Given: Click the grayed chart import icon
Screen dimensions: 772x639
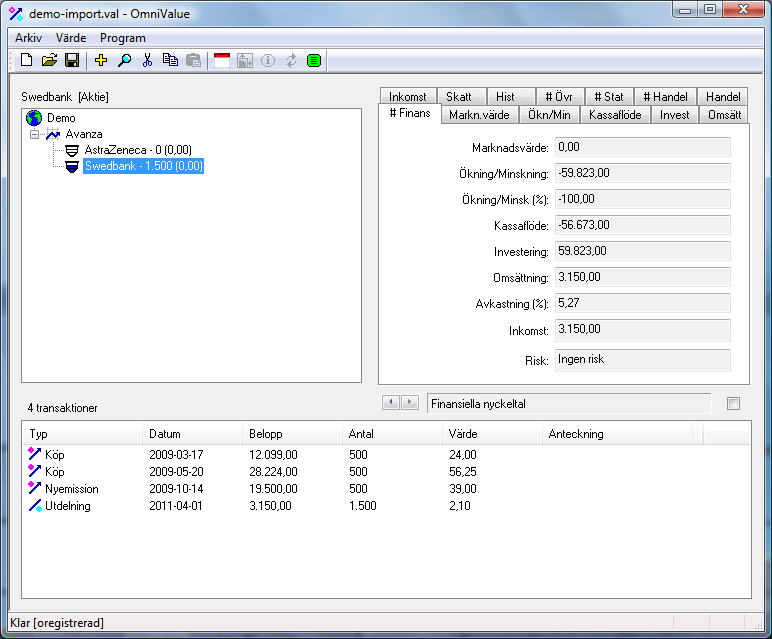Looking at the screenshot, I should [245, 61].
